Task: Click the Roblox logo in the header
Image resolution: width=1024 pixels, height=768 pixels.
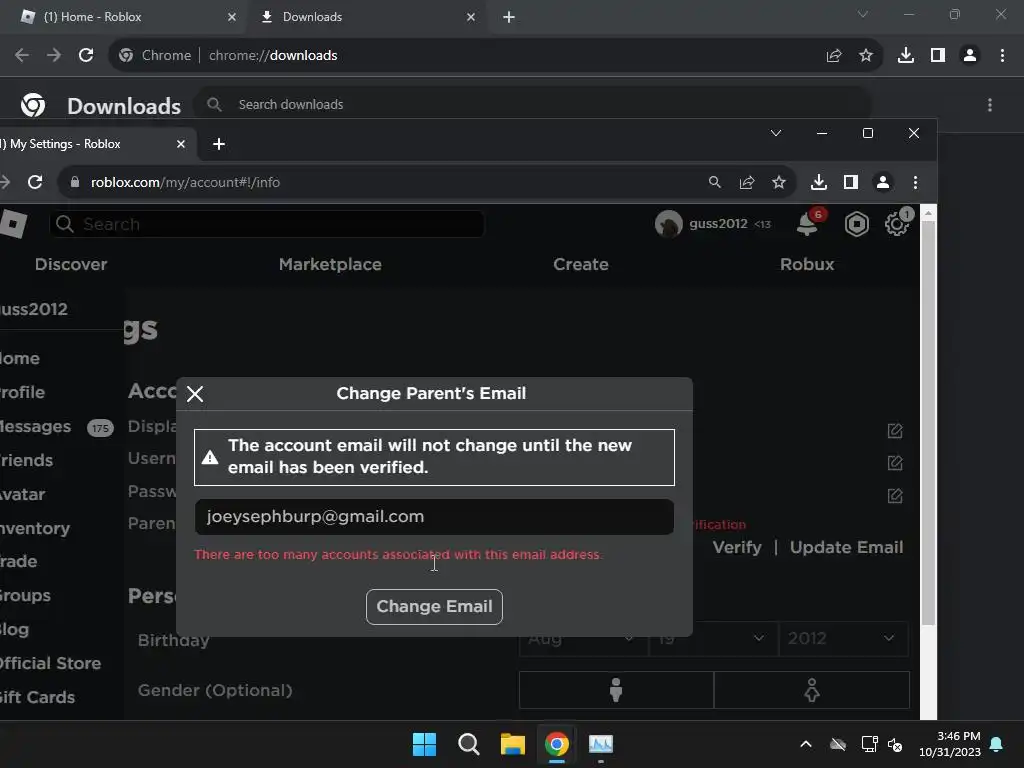Action: coord(13,224)
